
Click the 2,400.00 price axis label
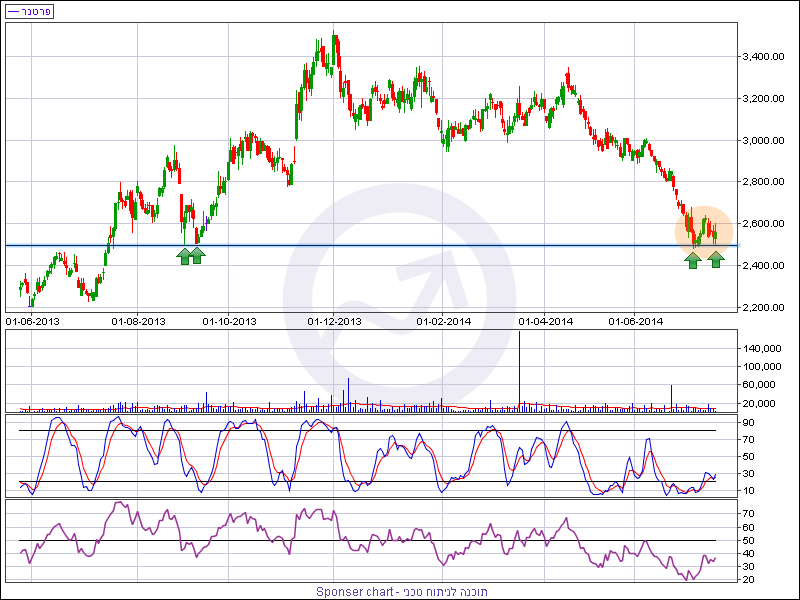click(763, 265)
